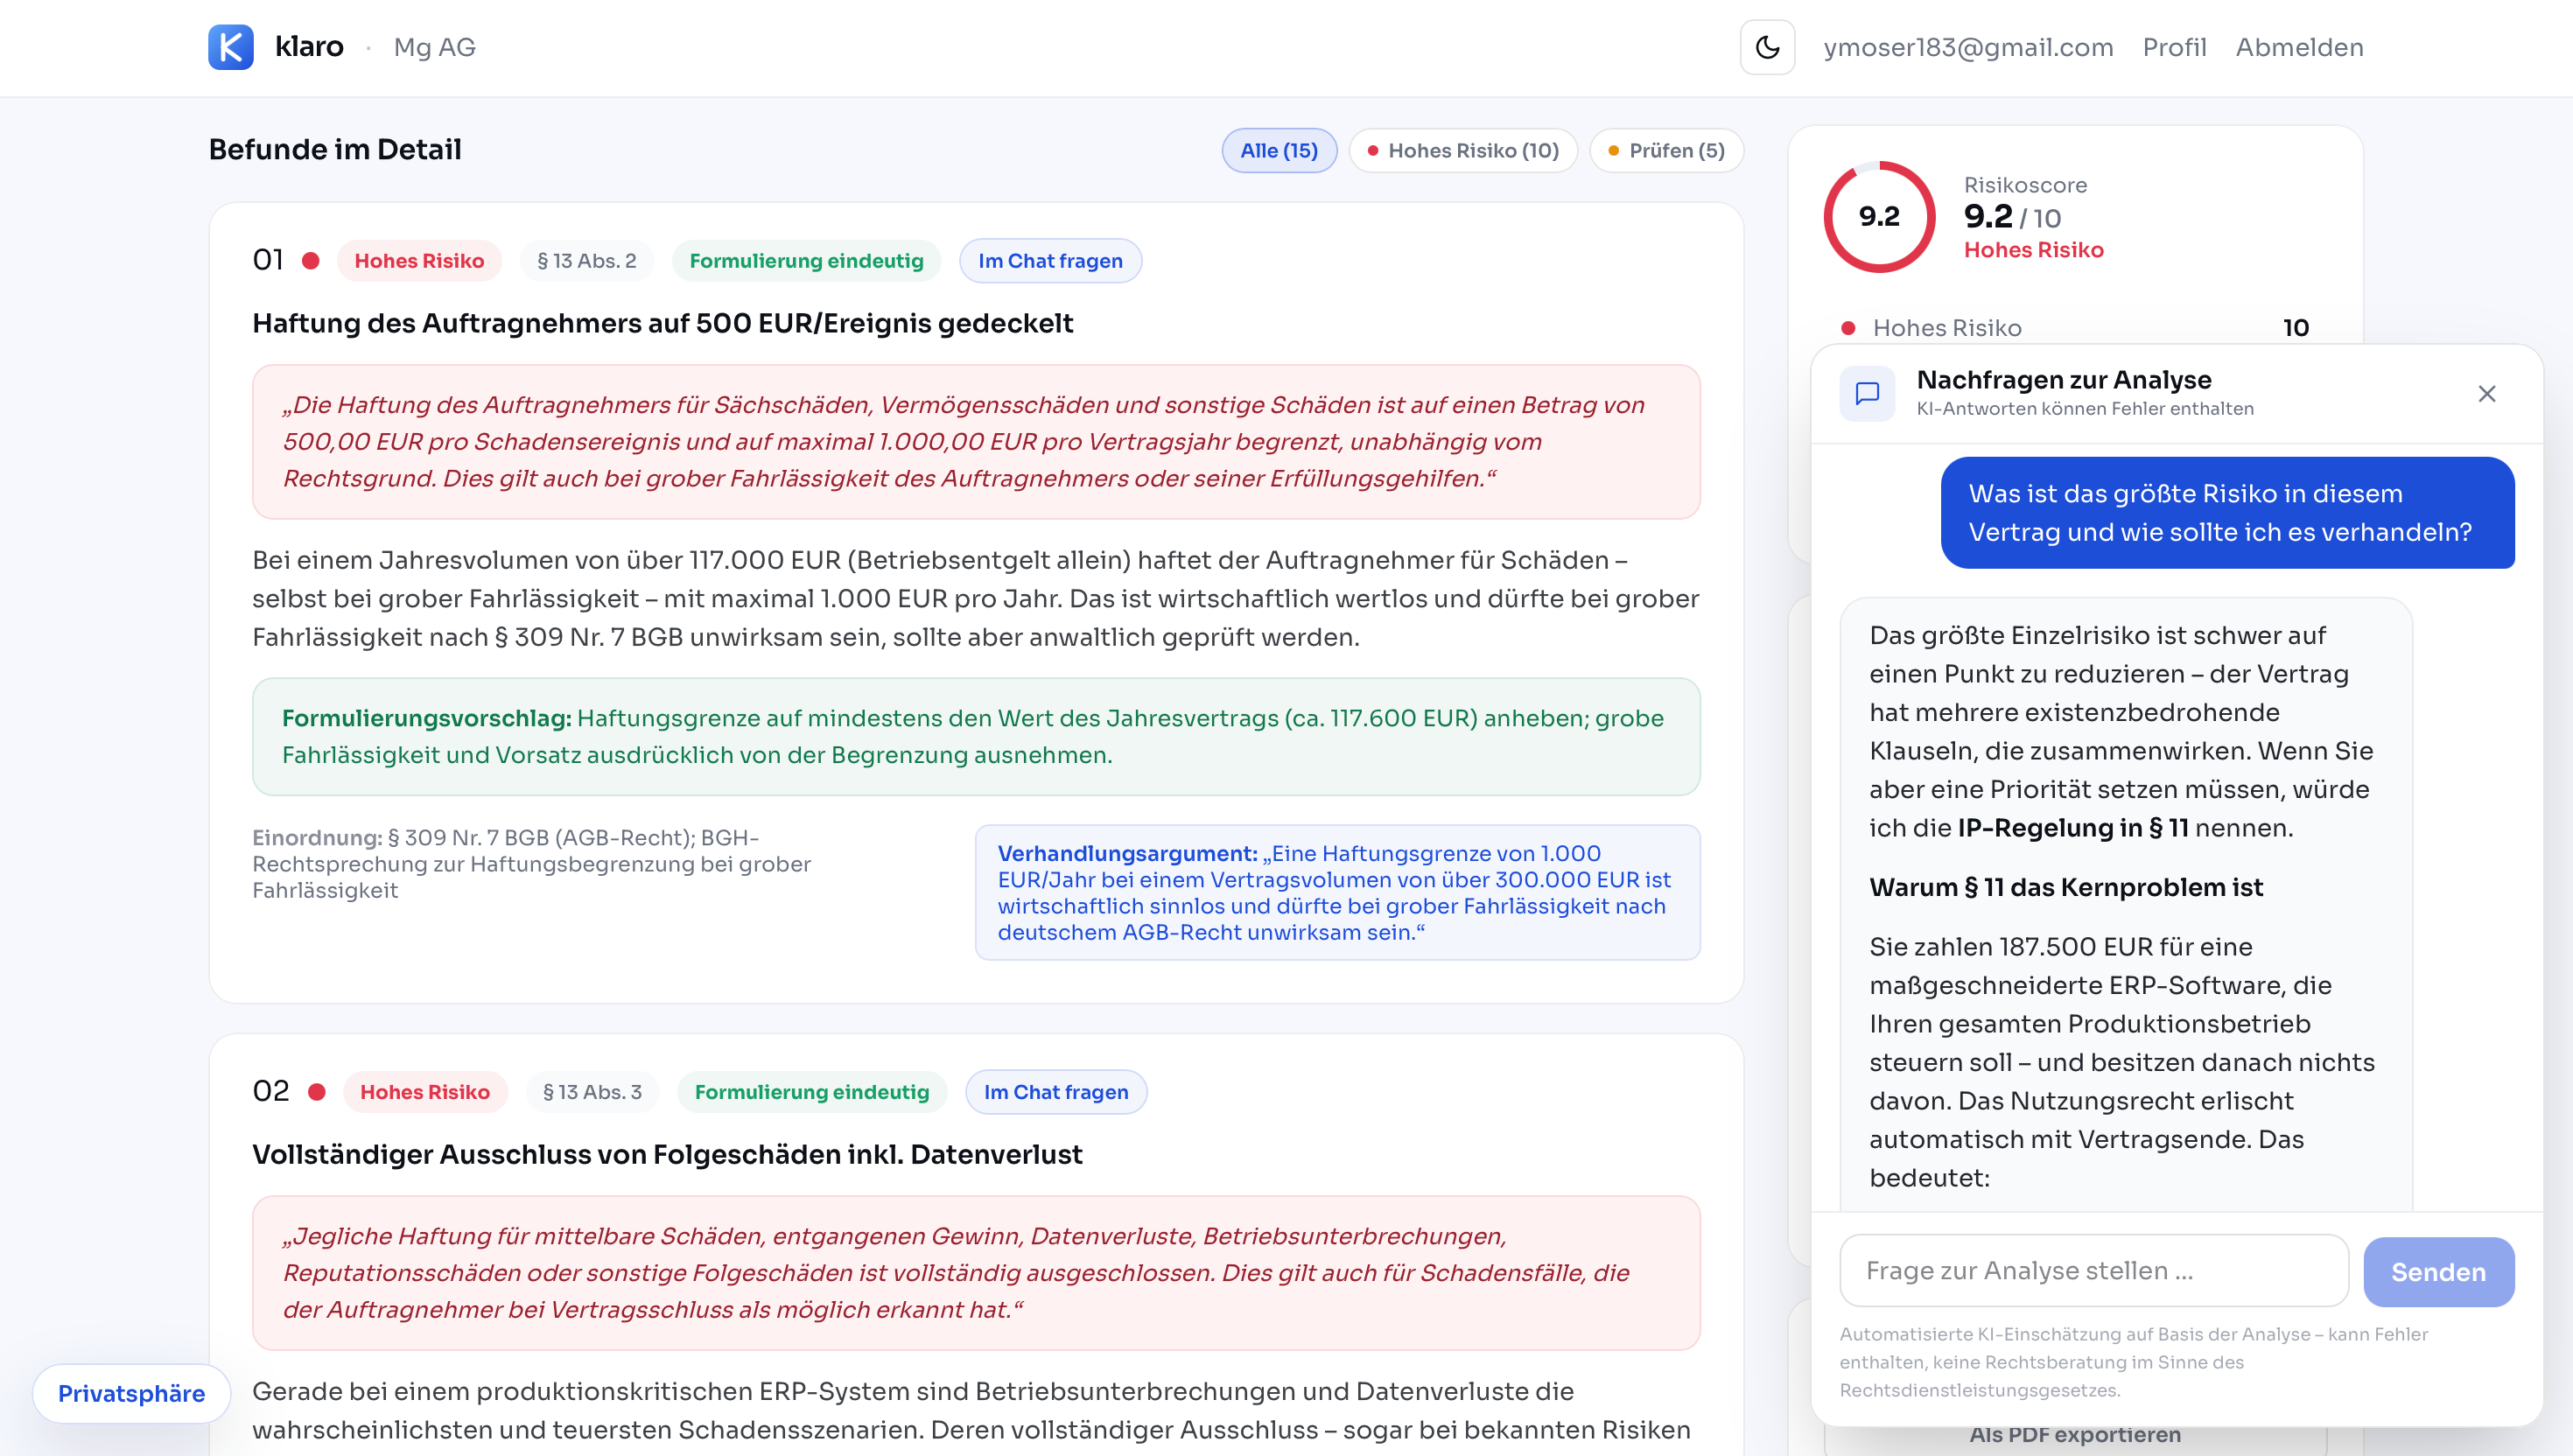This screenshot has width=2573, height=1456.
Task: Click Formulierung eindeutig tag on finding 01
Action: pyautogui.click(x=806, y=261)
